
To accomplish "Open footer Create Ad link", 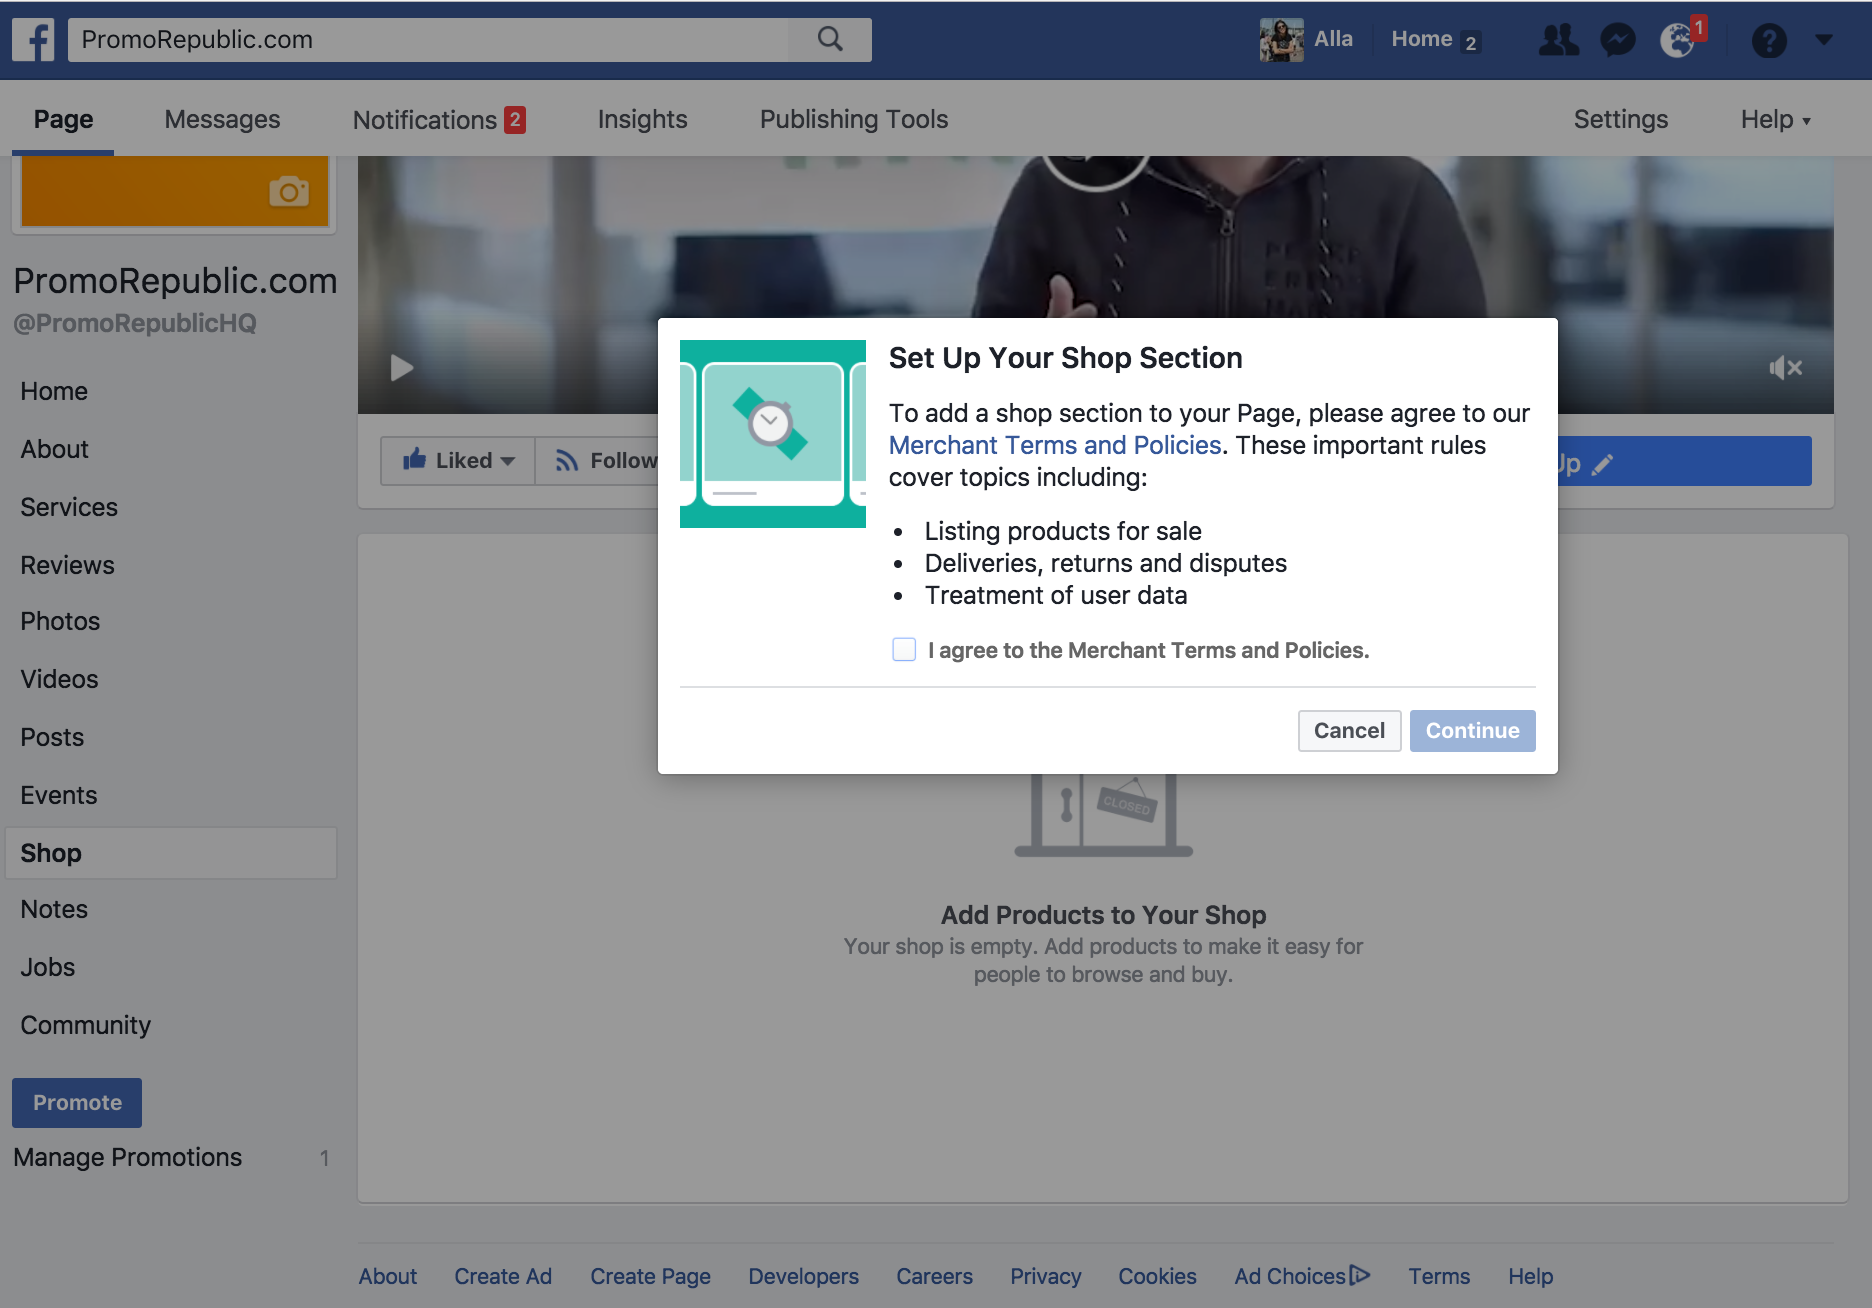I will [x=503, y=1276].
